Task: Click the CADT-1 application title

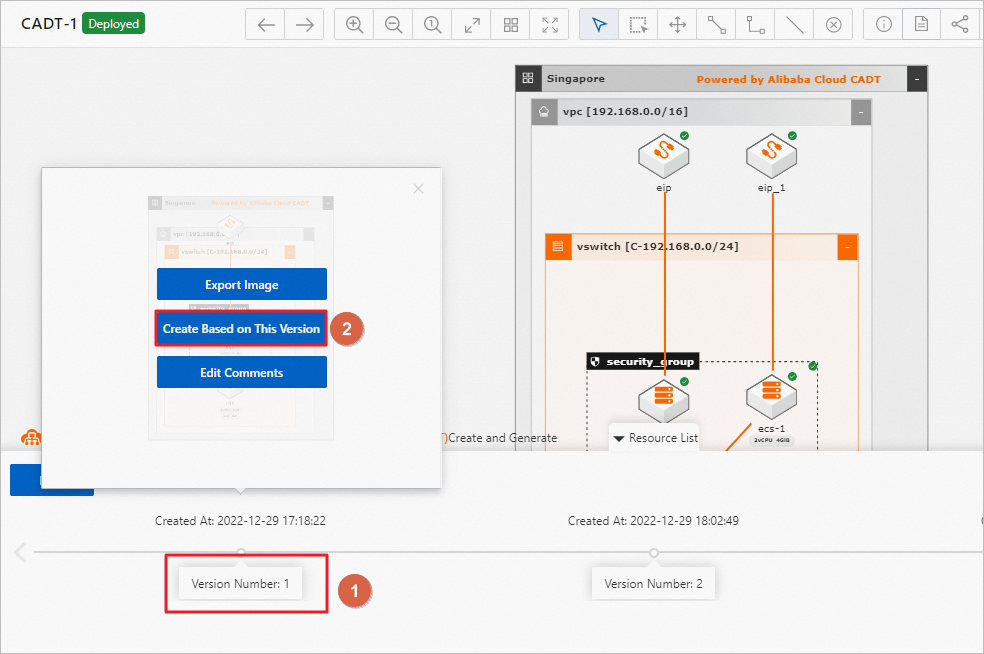Action: point(49,24)
